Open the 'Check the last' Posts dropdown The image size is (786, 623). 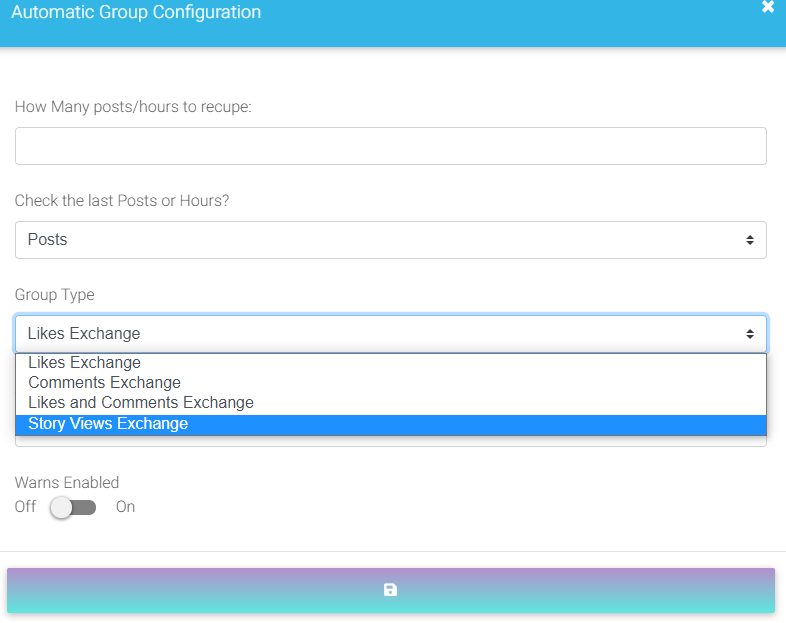click(x=390, y=240)
